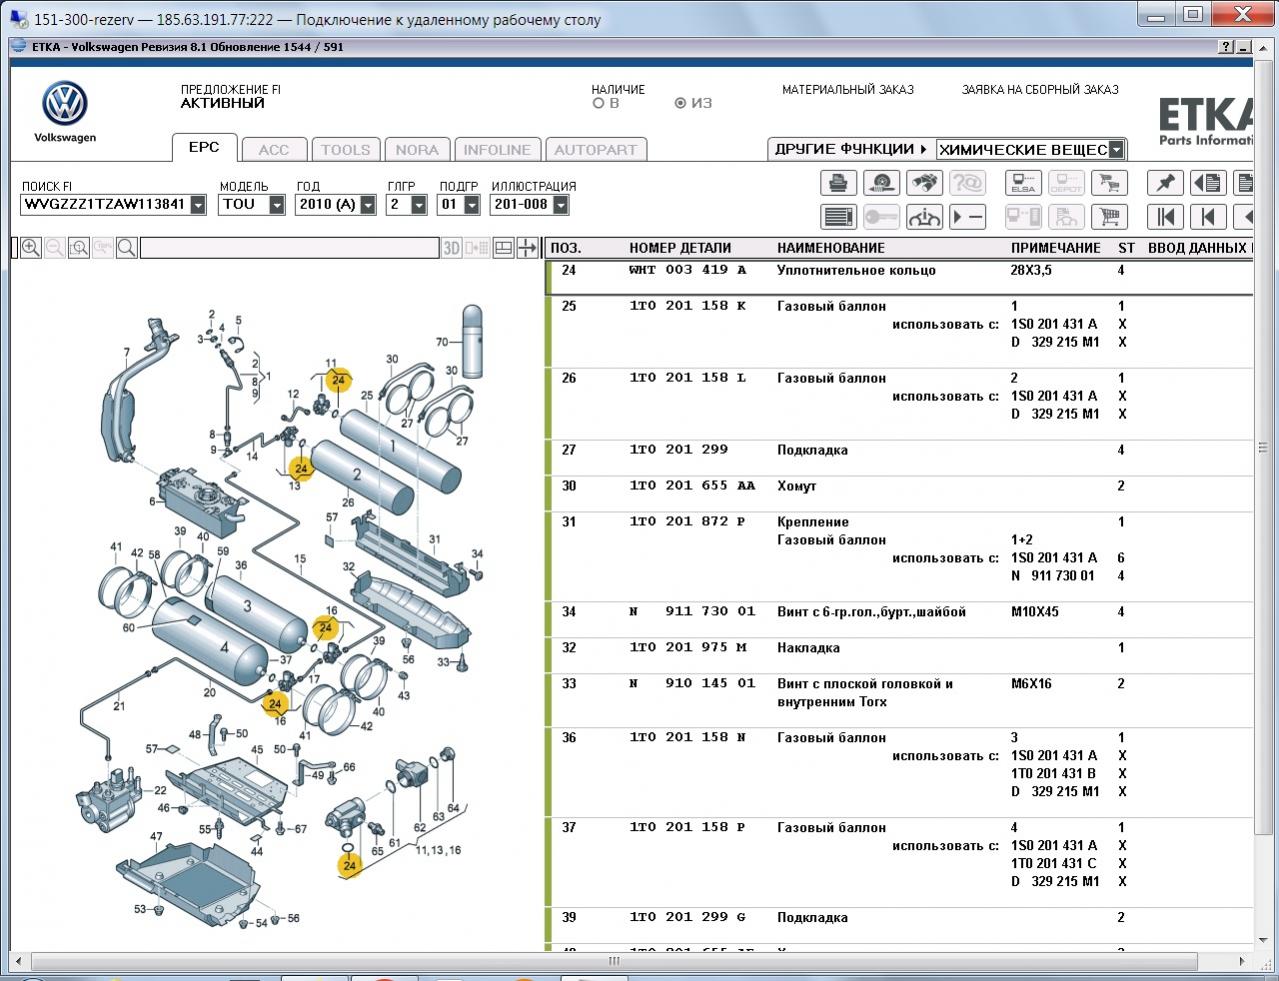Expand the ДРУГИЕ ФУНКЦИИ menu
This screenshot has width=1279, height=981.
pyautogui.click(x=850, y=149)
